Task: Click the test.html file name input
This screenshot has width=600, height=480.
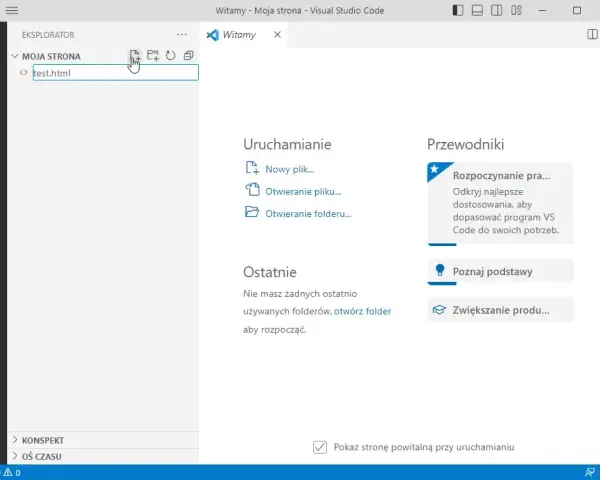Action: 116,73
